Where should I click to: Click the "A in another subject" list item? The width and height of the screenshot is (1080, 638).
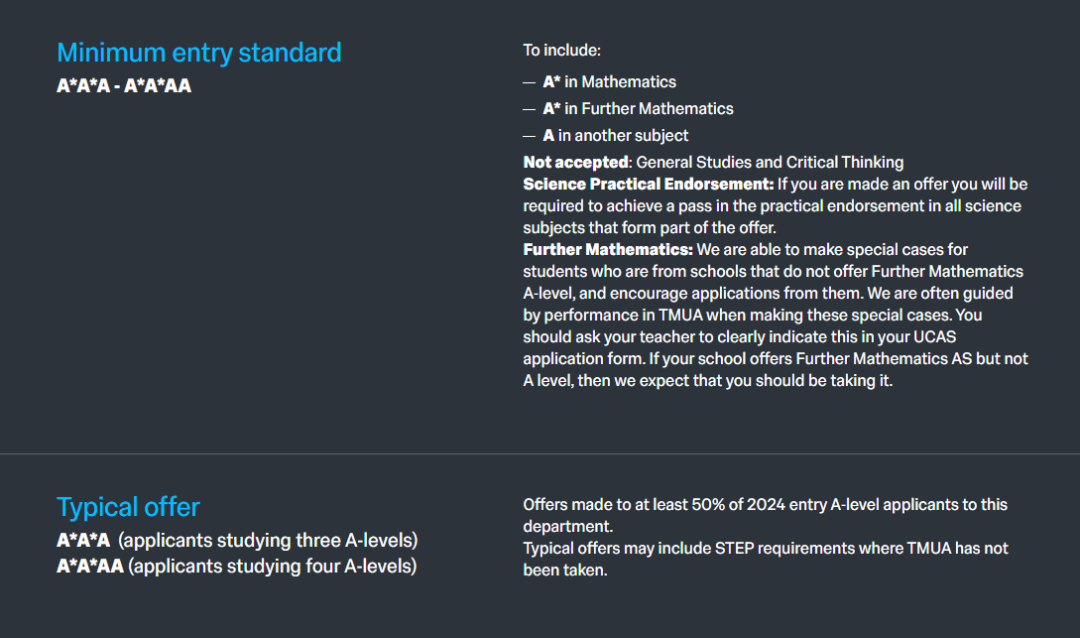615,136
